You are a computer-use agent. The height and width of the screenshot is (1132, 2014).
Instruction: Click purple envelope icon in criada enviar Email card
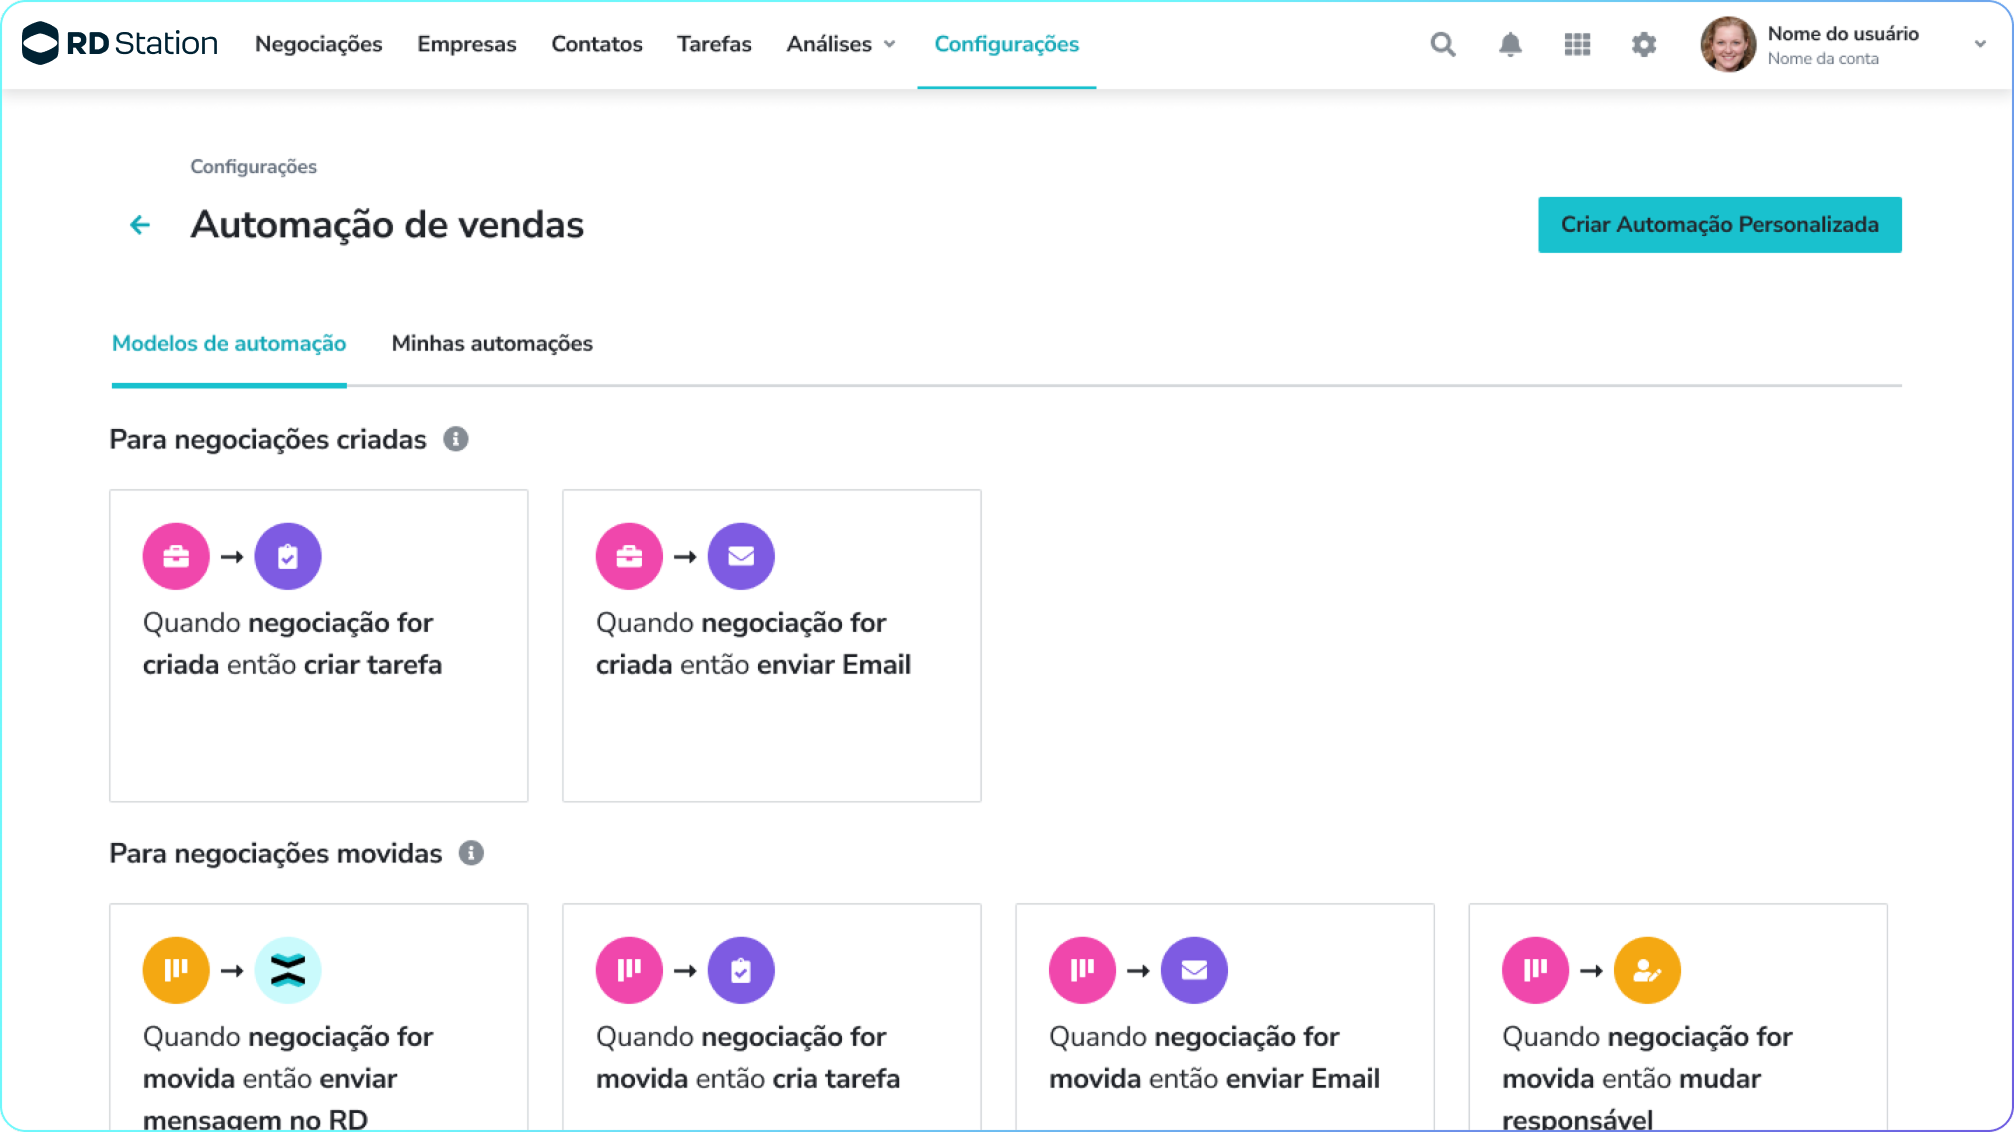pos(741,556)
